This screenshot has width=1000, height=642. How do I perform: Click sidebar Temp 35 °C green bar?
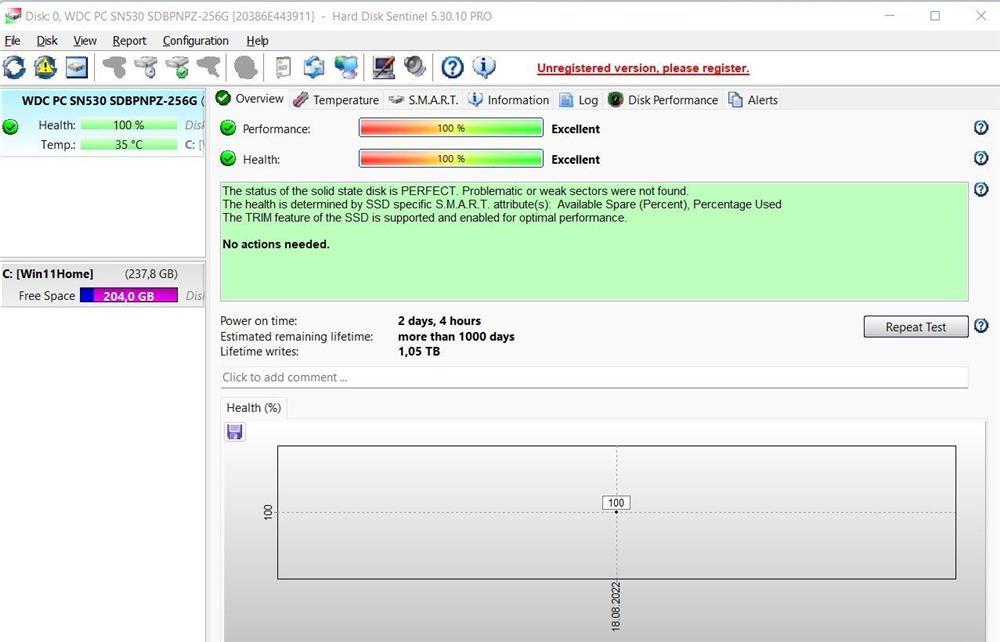[x=129, y=145]
